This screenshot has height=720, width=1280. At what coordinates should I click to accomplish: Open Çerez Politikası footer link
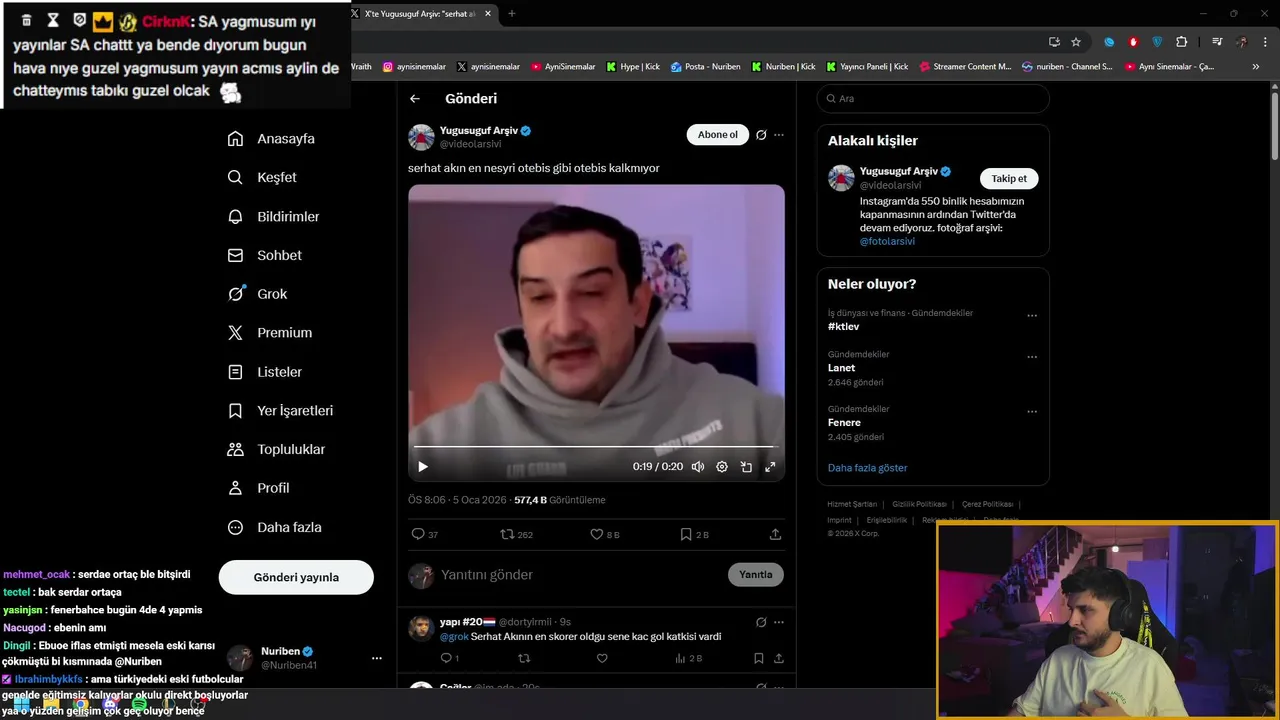tap(987, 504)
